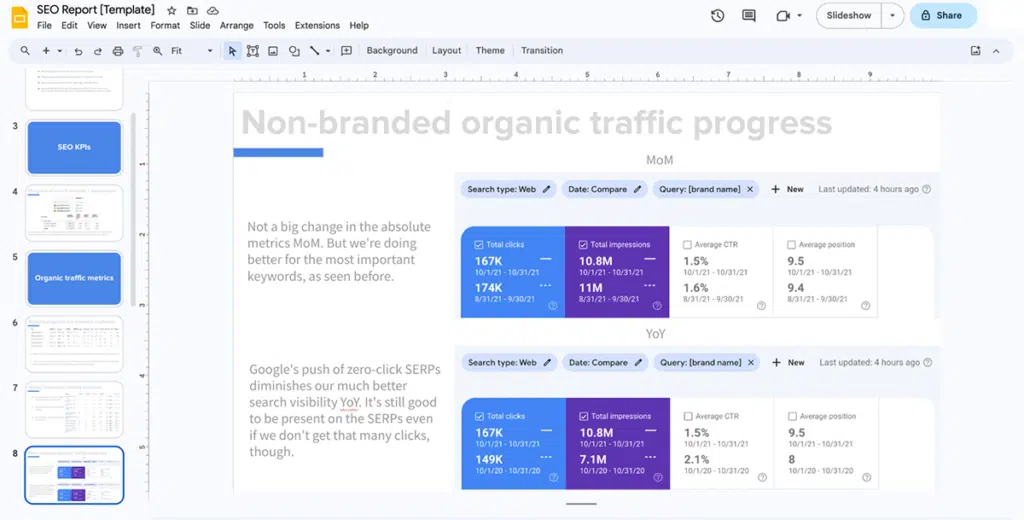
Task: Start the Slideshow
Action: pyautogui.click(x=849, y=16)
